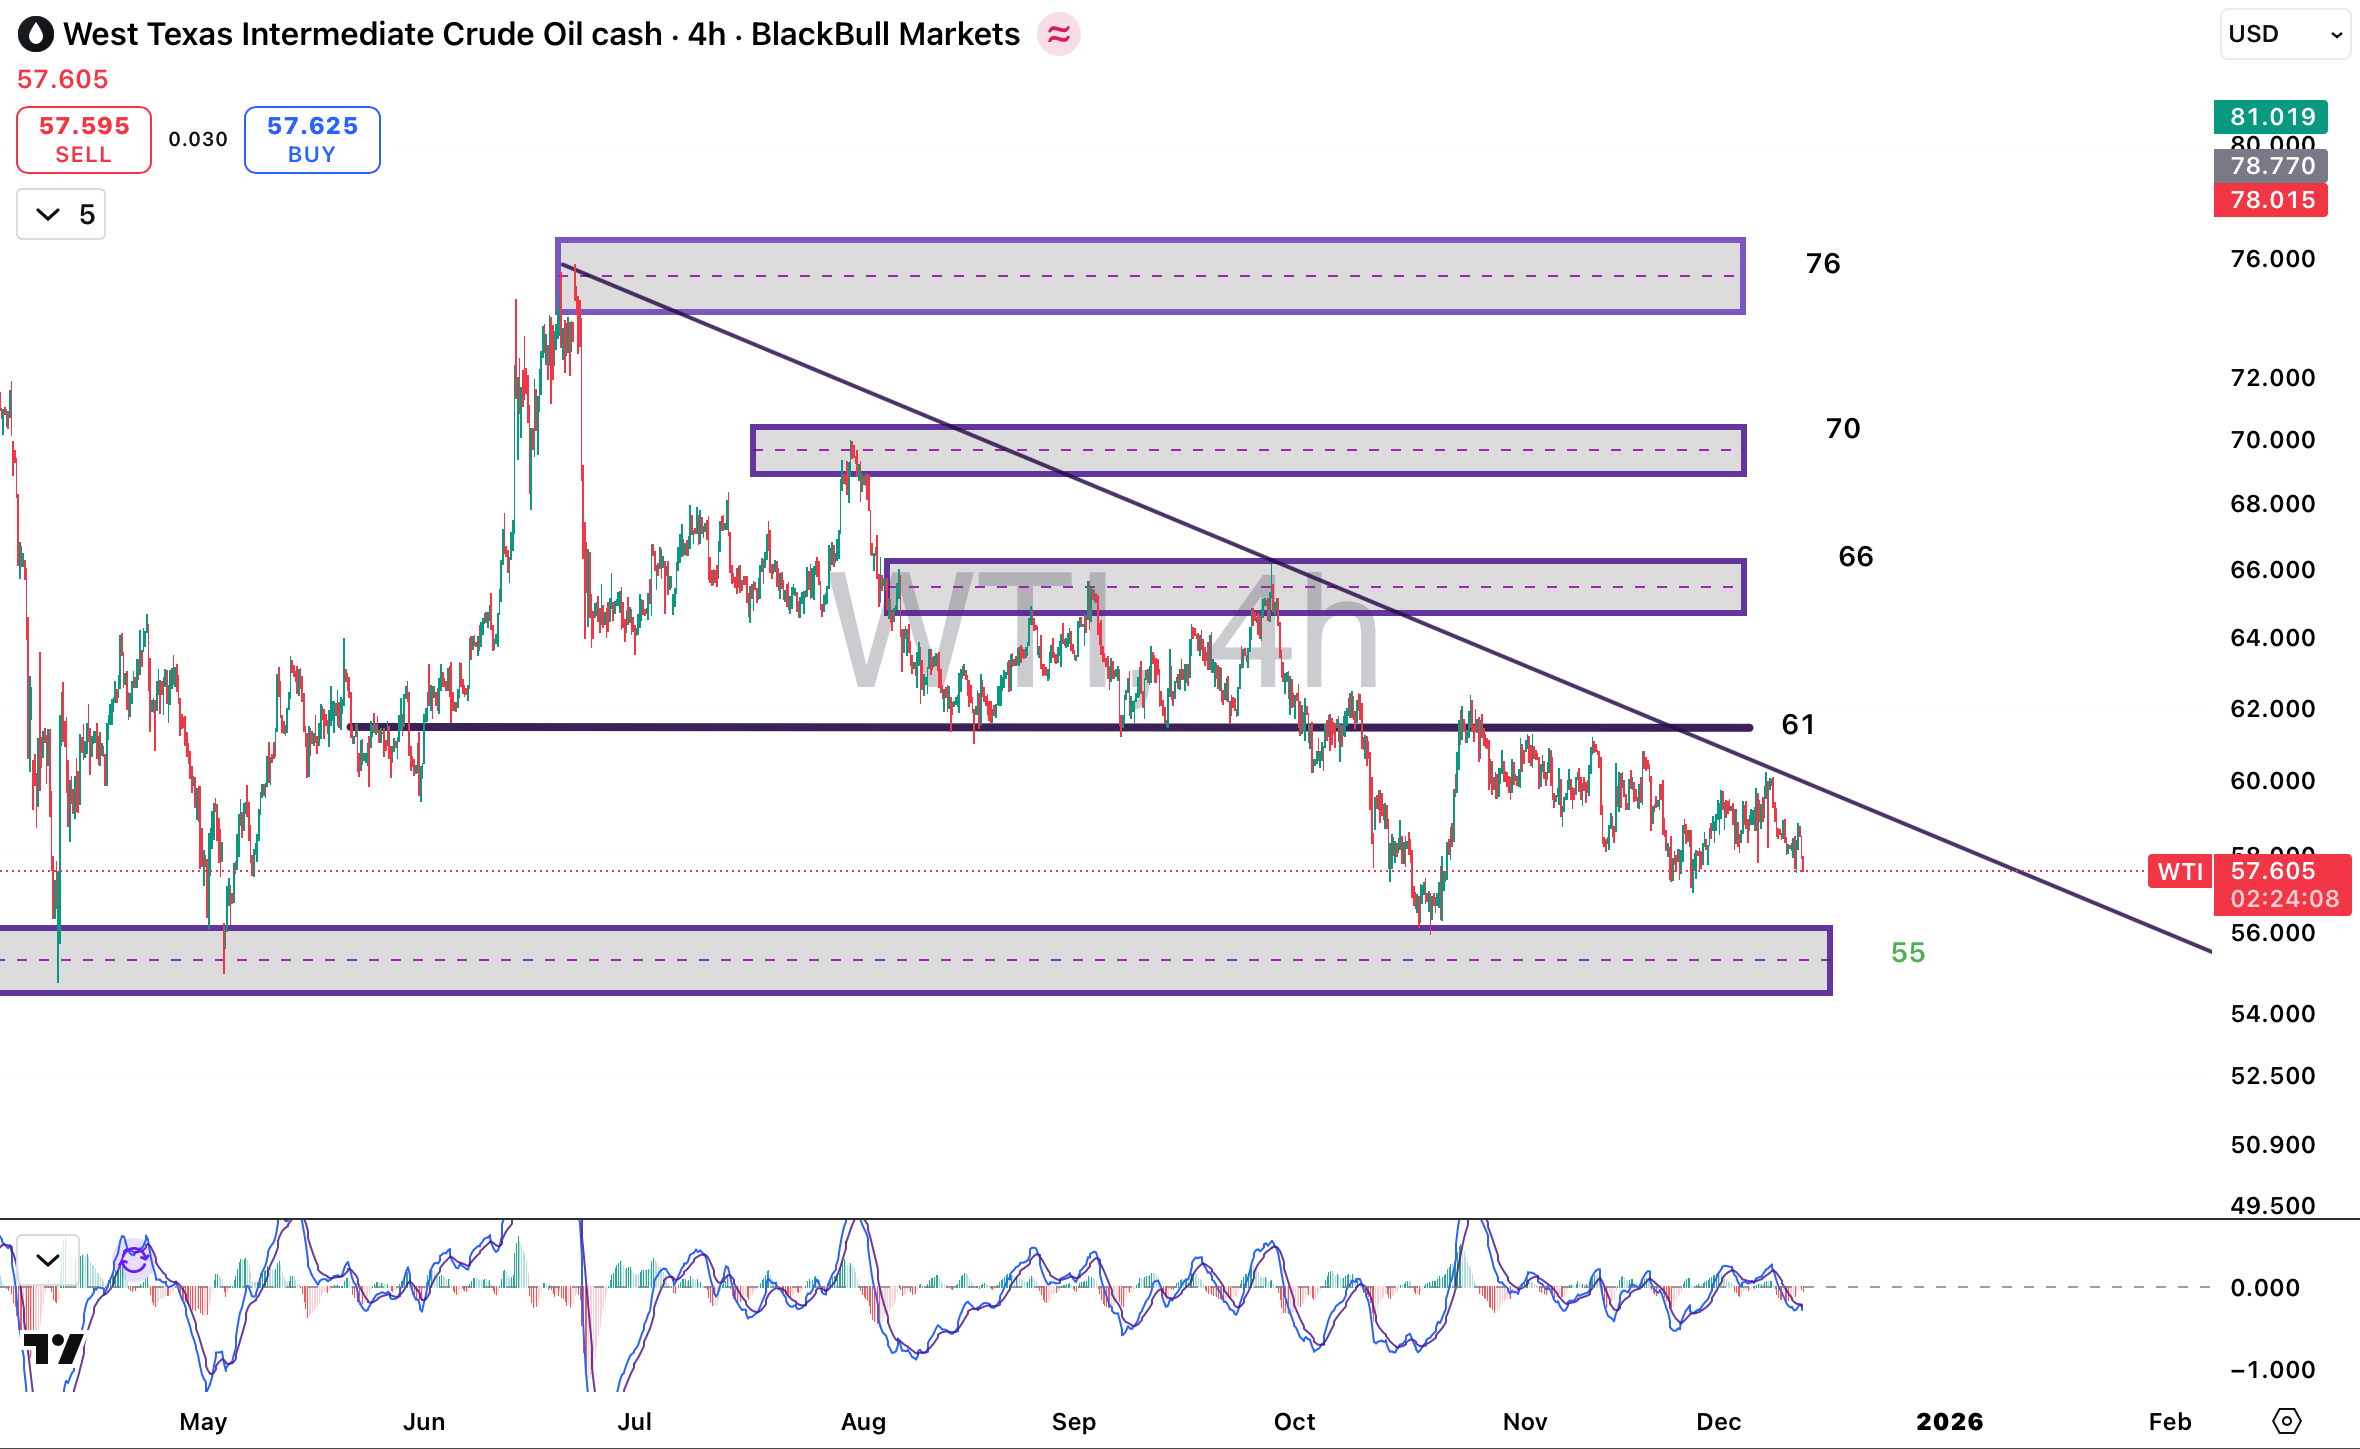Open similar symbols via the pink comparison icon
2360x1449 pixels.
pyautogui.click(x=1059, y=33)
